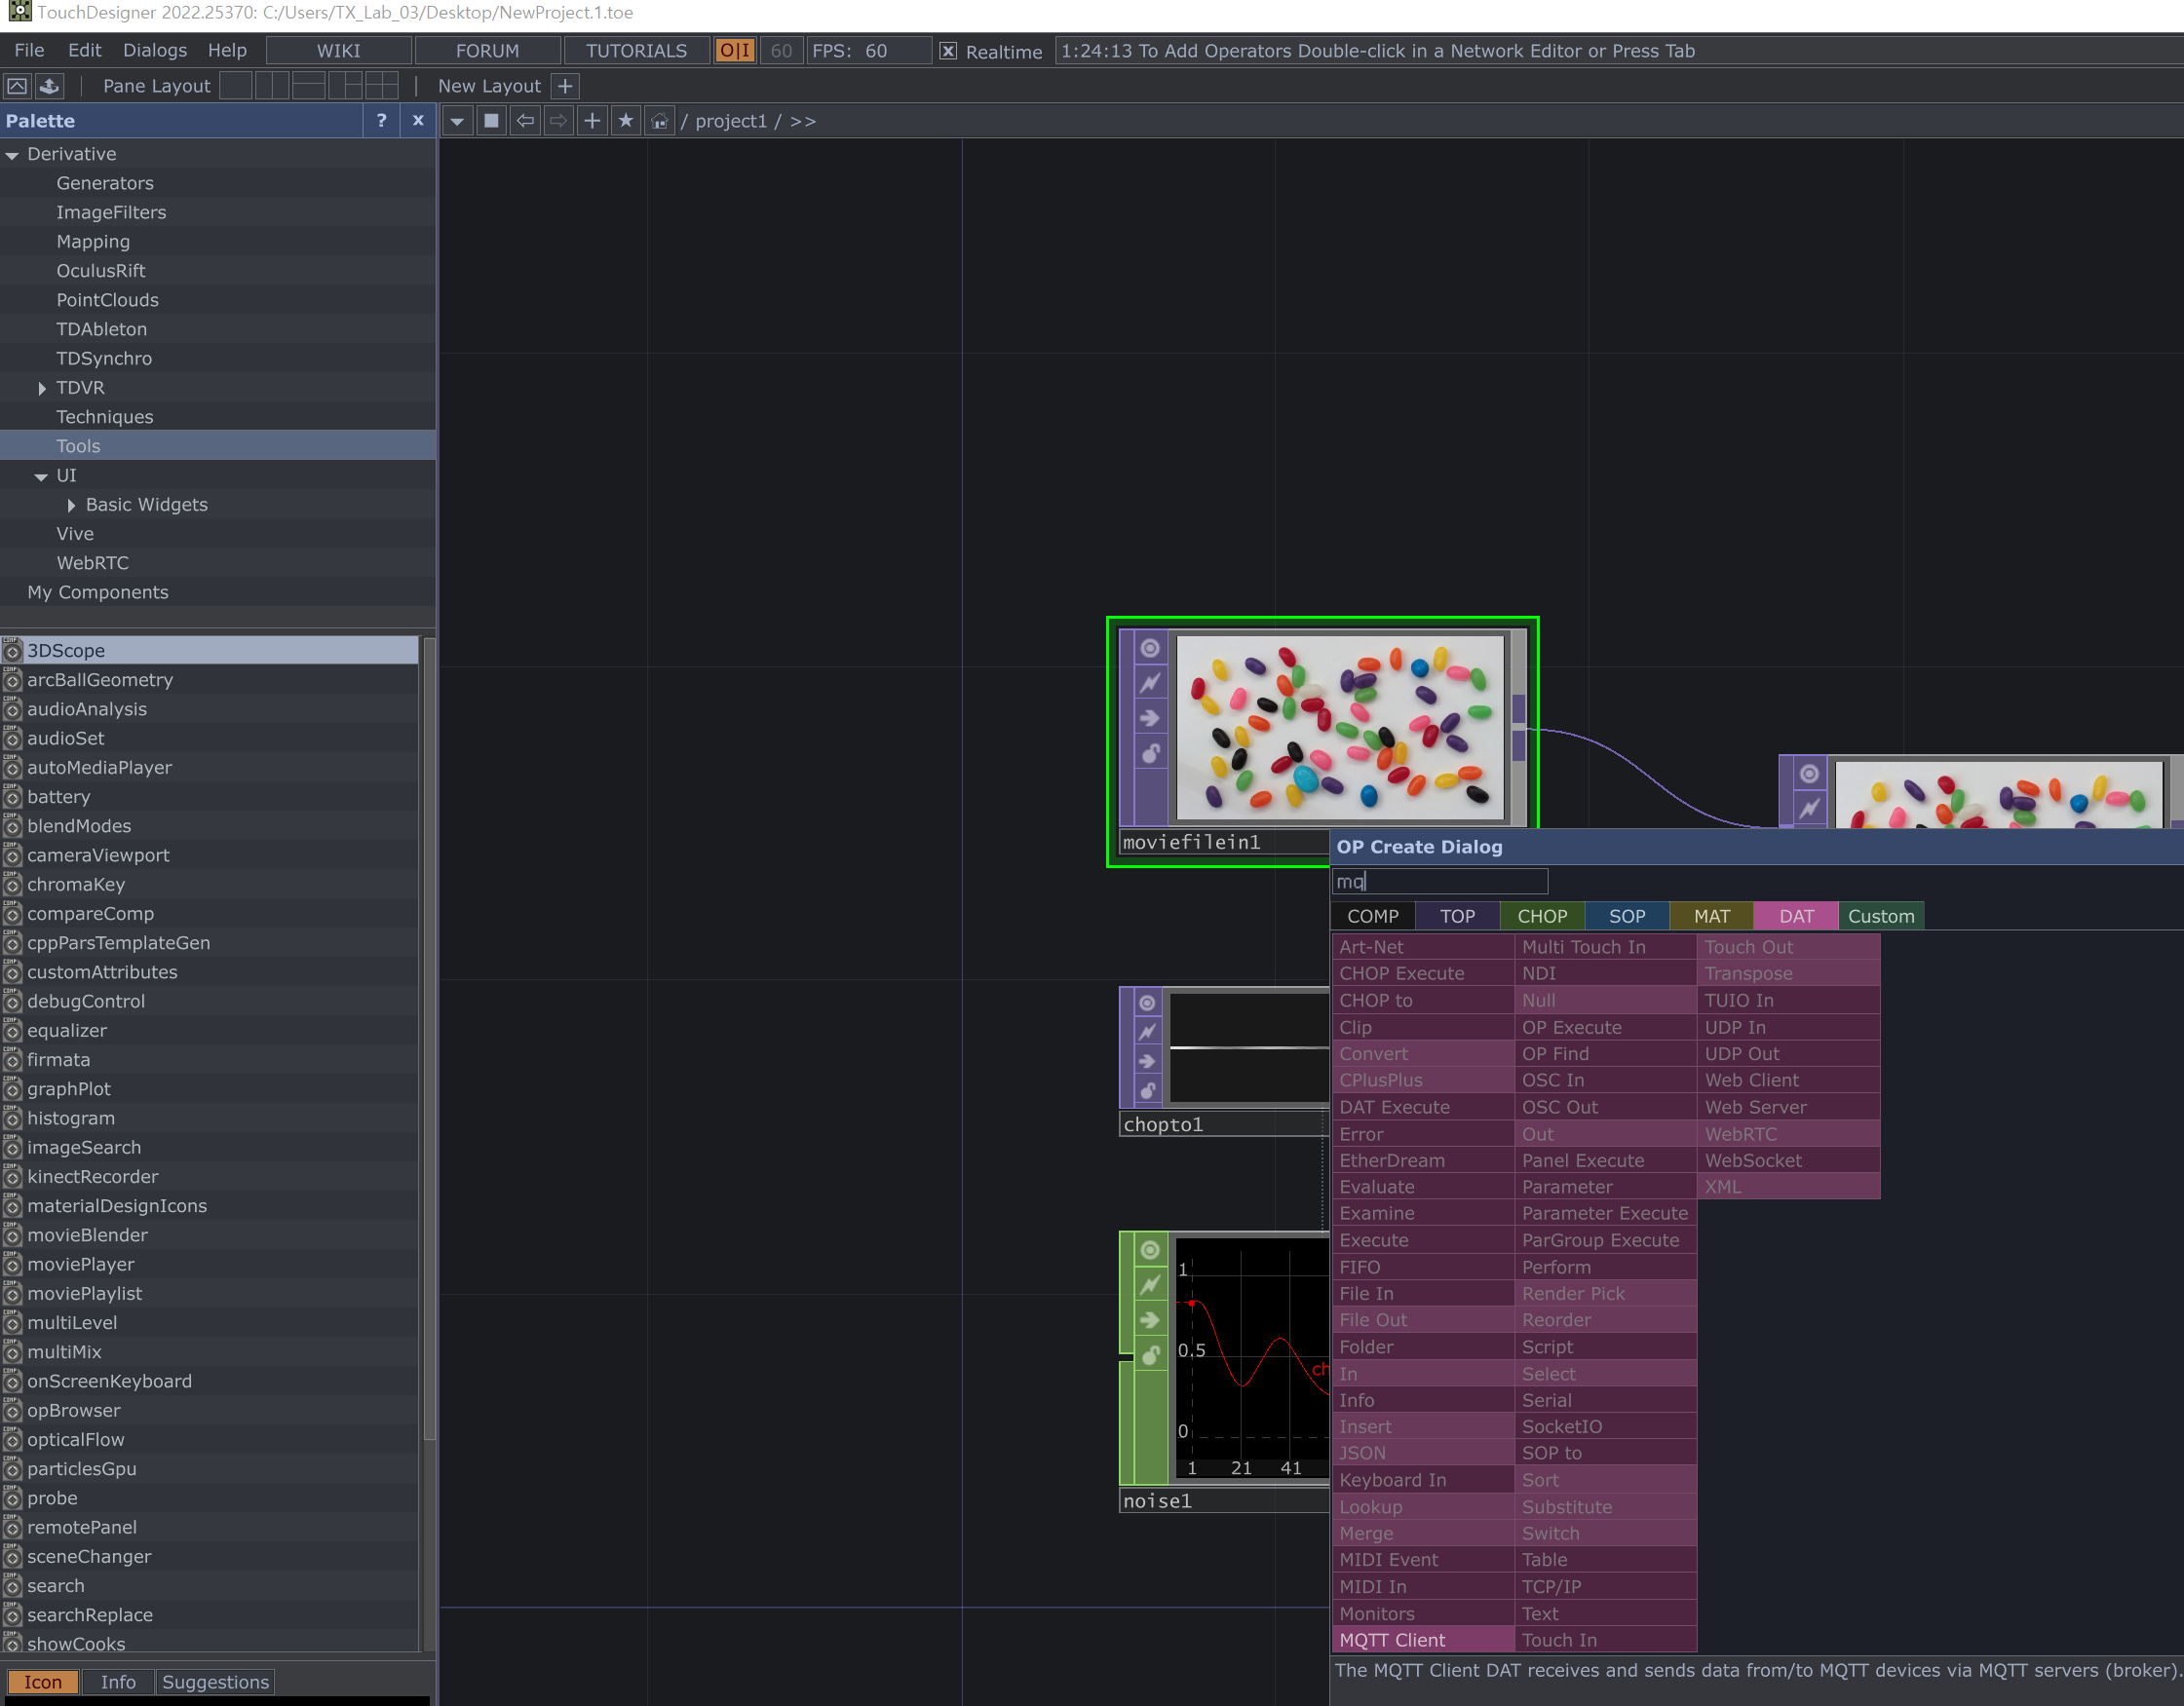This screenshot has width=2184, height=1706.
Task: Switch to the CHOP operator tab
Action: coord(1541,916)
